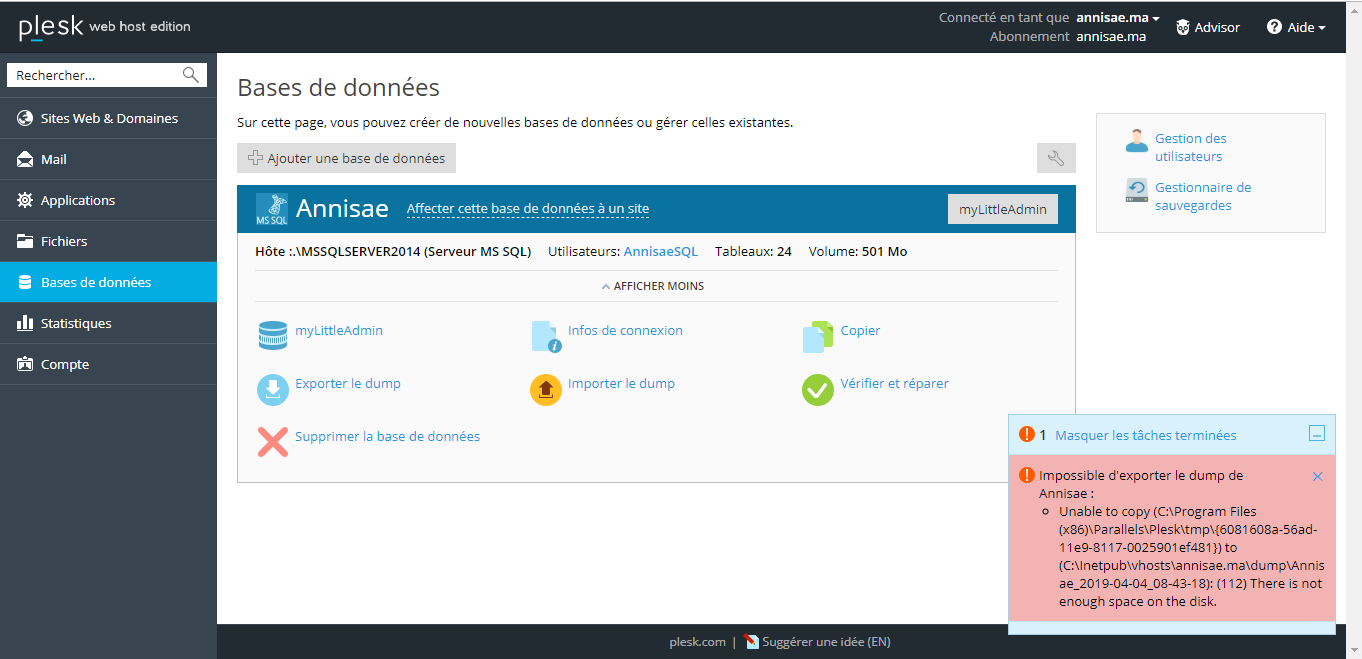Open the plesk.com footer link
Image resolution: width=1362 pixels, height=659 pixels.
(698, 642)
